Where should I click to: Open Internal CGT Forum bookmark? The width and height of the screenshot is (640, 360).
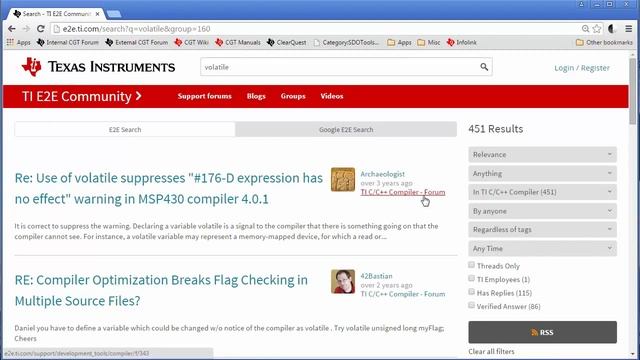tap(68, 42)
